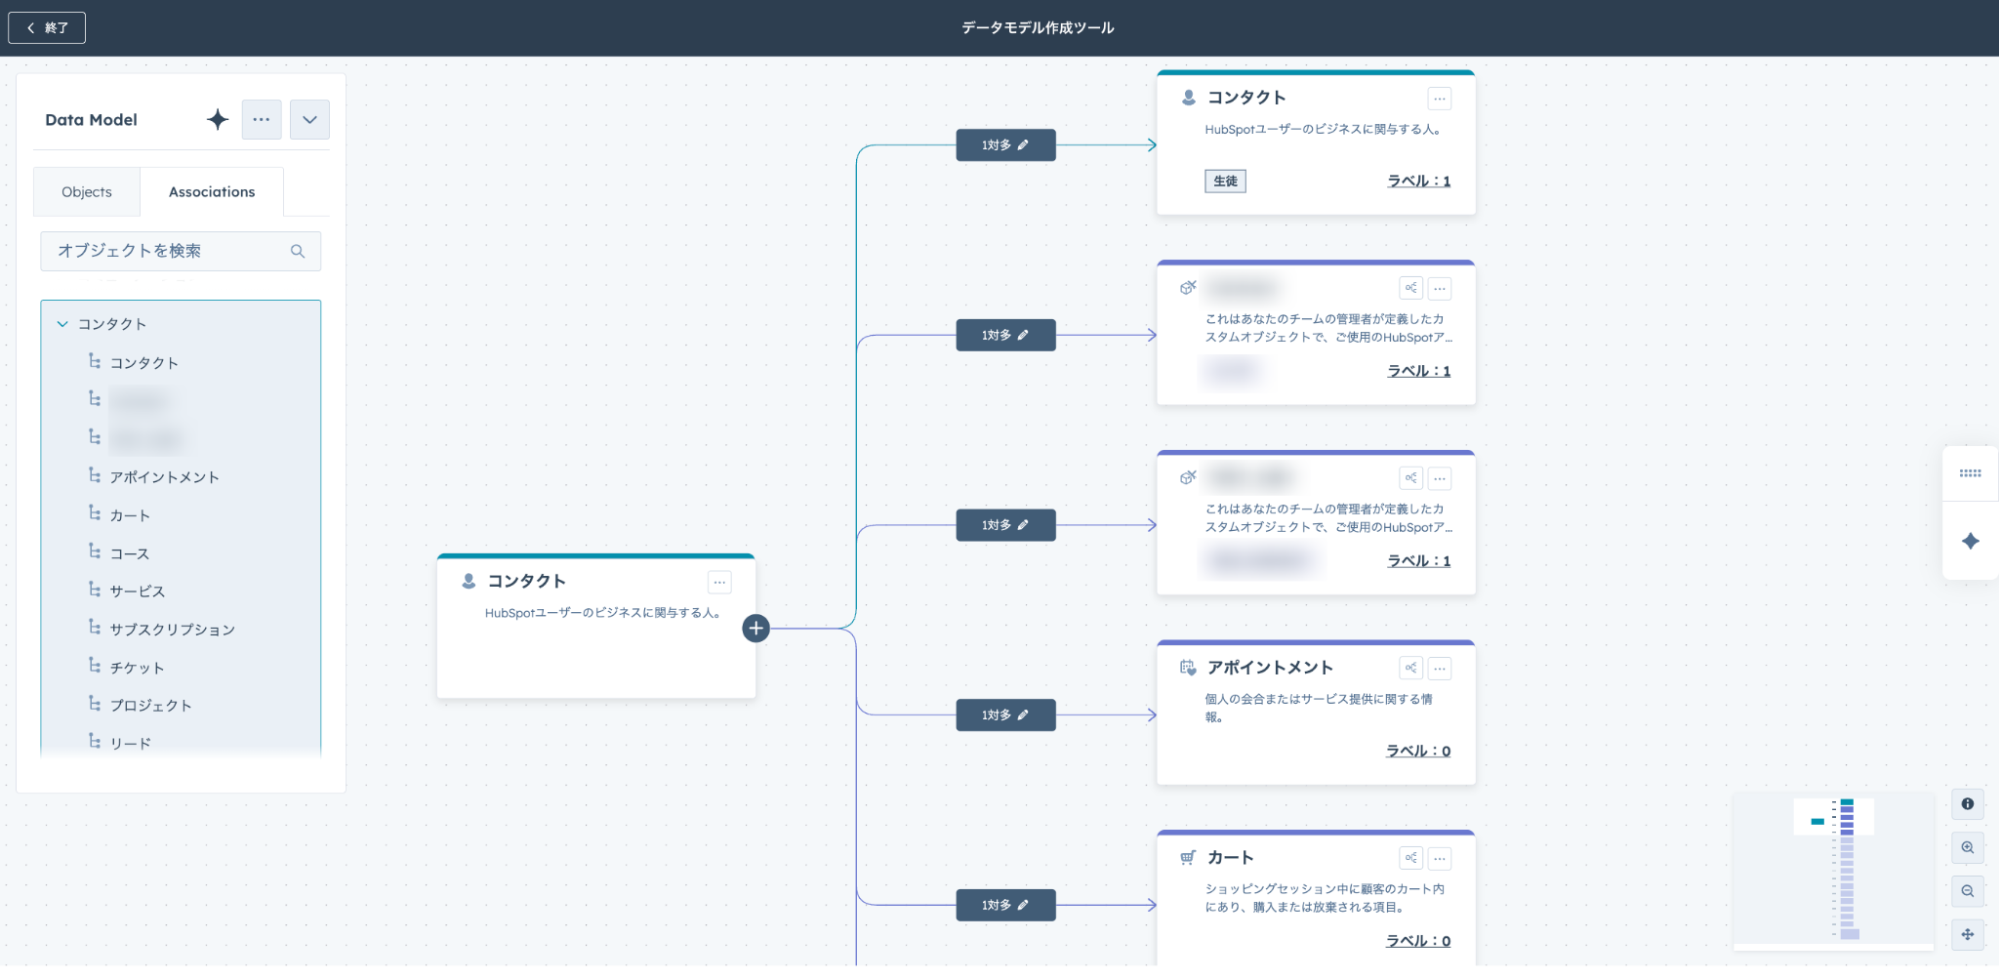This screenshot has width=1999, height=969.
Task: Click the plus button on コンタクト card
Action: click(x=756, y=628)
